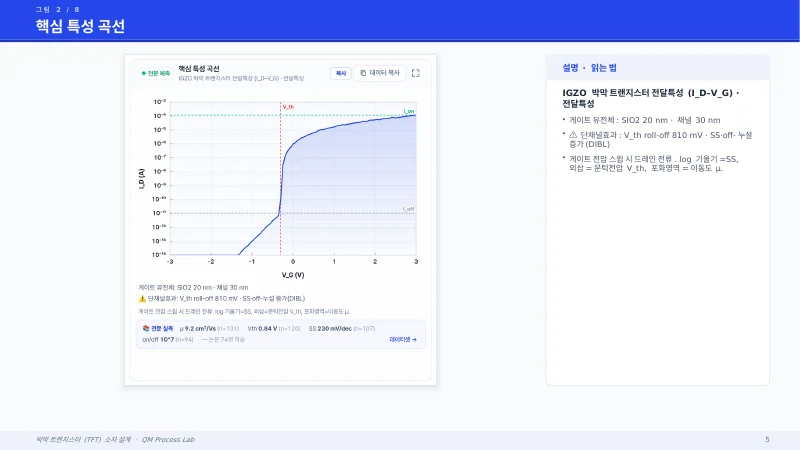Click the 'SiO2 20 nm' line below chart

coord(193,287)
